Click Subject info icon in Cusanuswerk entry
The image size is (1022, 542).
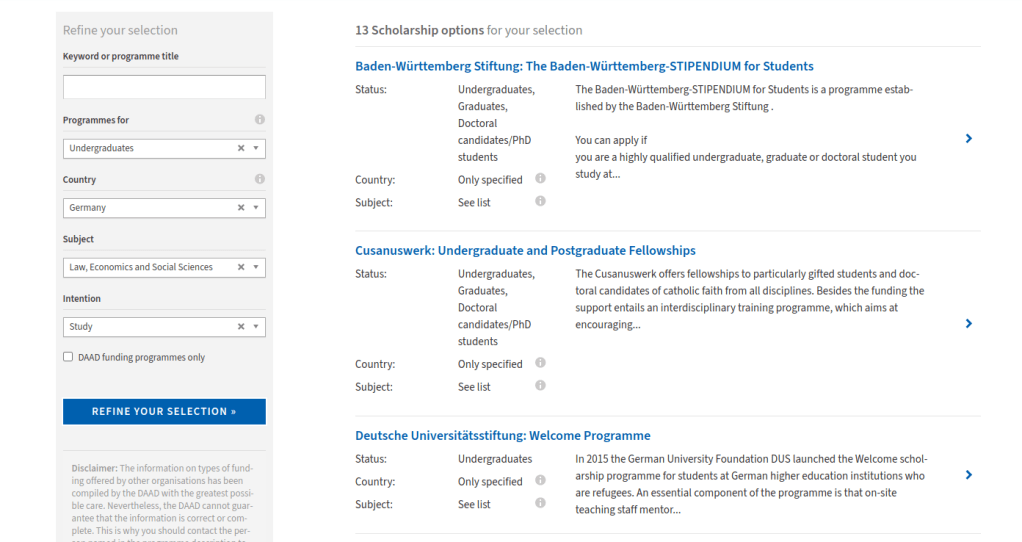[x=540, y=386]
